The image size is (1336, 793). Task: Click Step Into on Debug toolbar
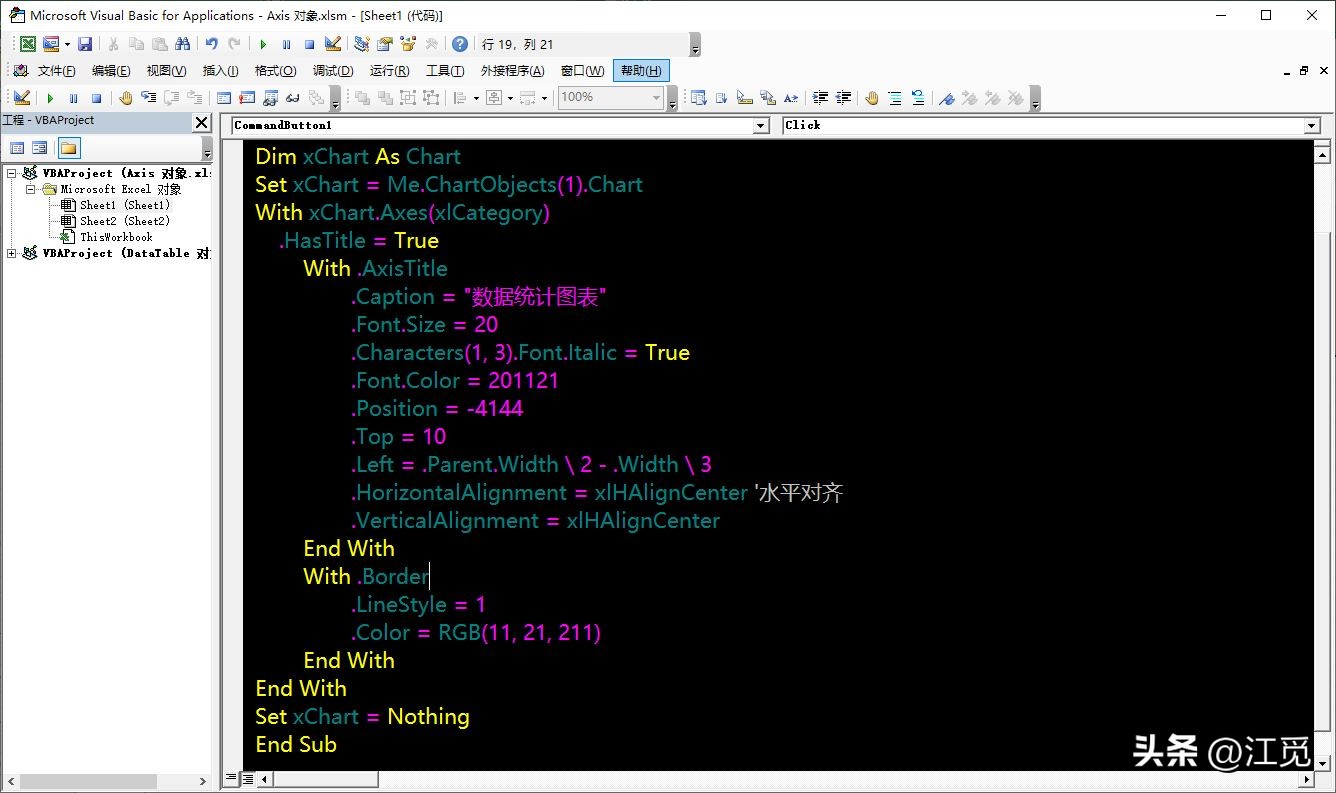(x=148, y=97)
